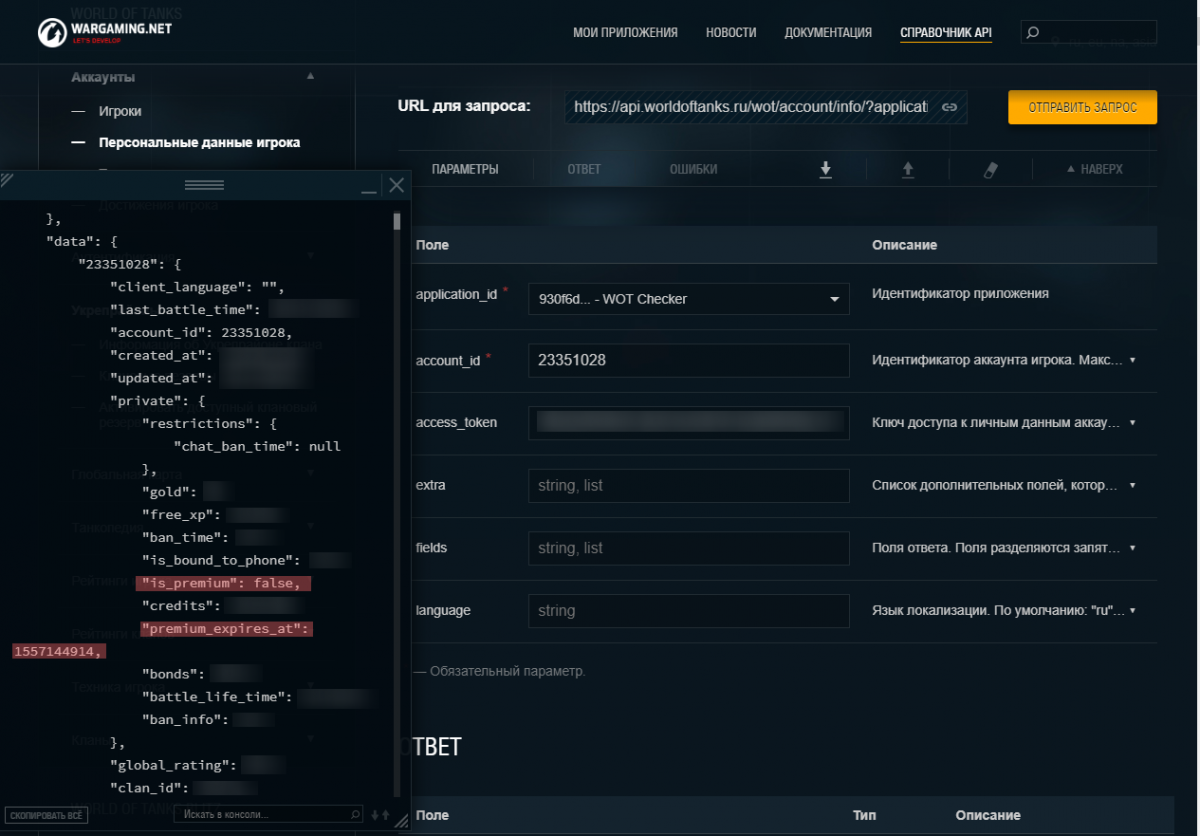Click the eraser icon to clear parameters

pos(991,169)
